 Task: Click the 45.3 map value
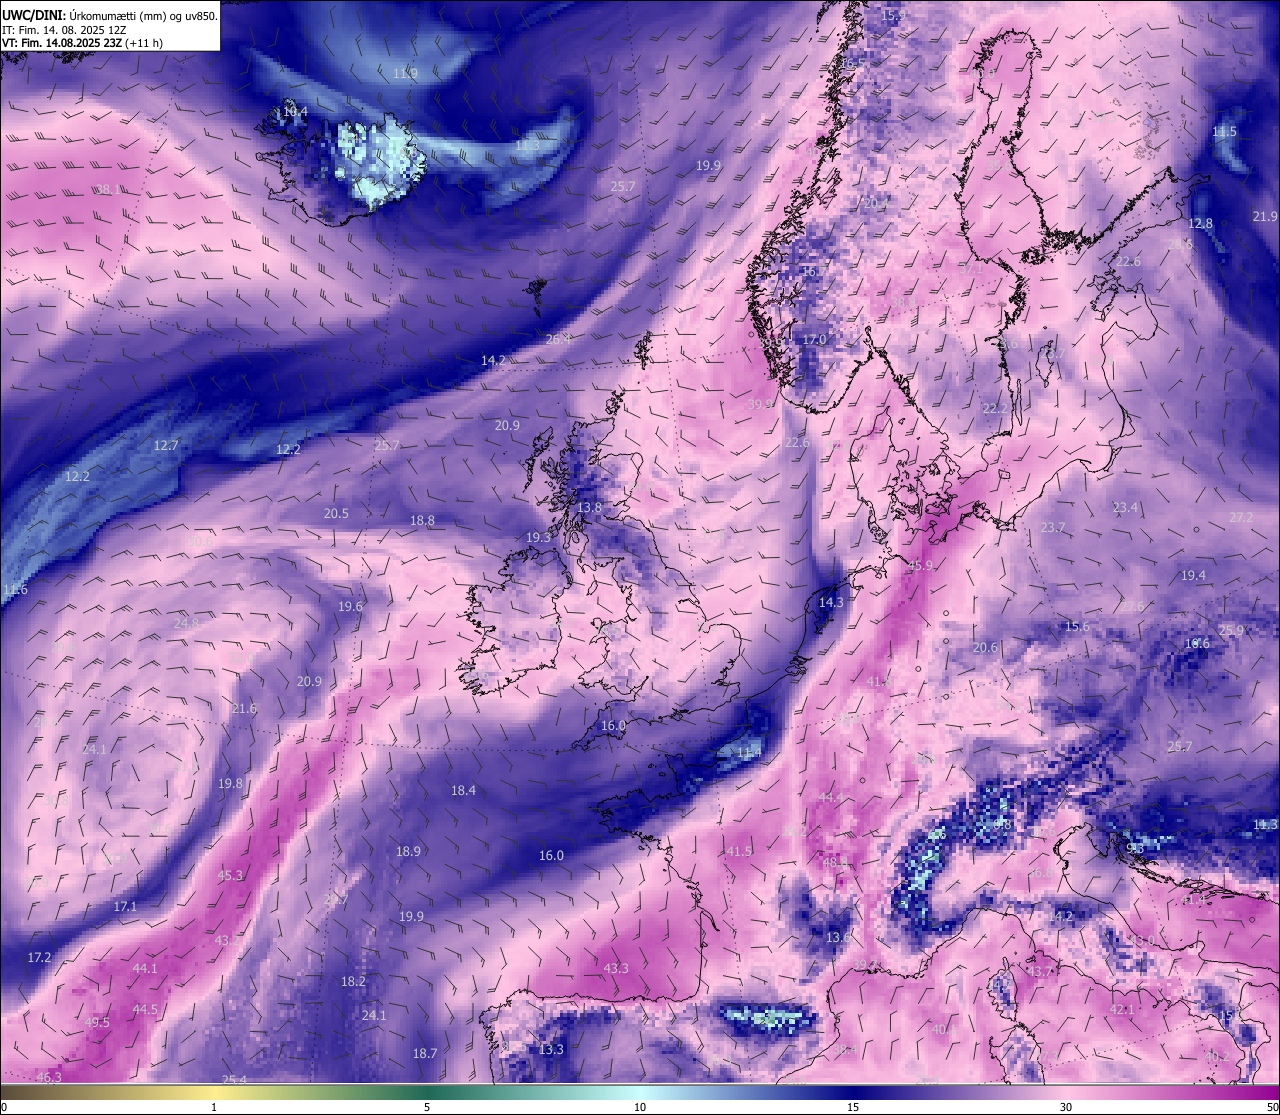click(230, 875)
